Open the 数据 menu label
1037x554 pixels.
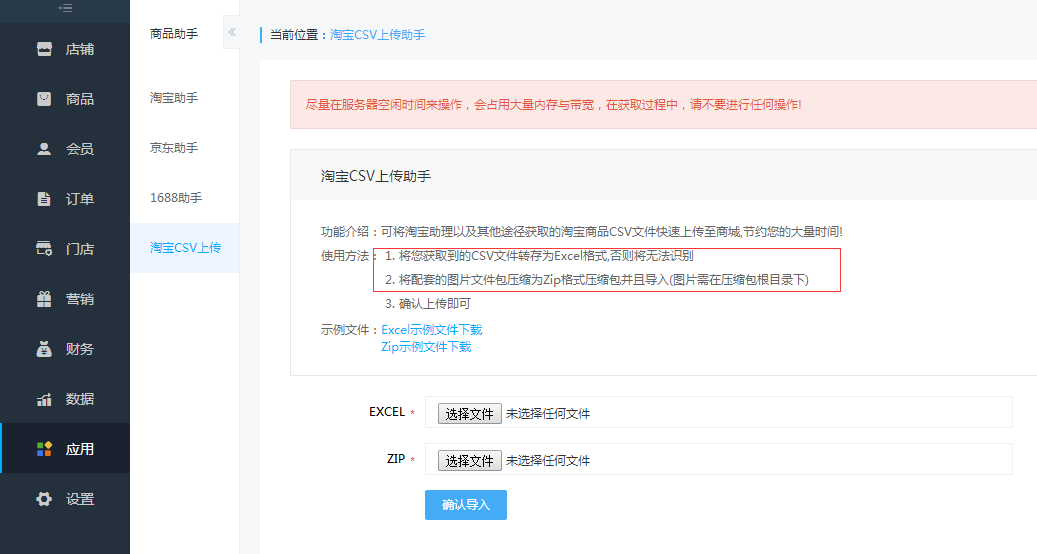coord(79,399)
